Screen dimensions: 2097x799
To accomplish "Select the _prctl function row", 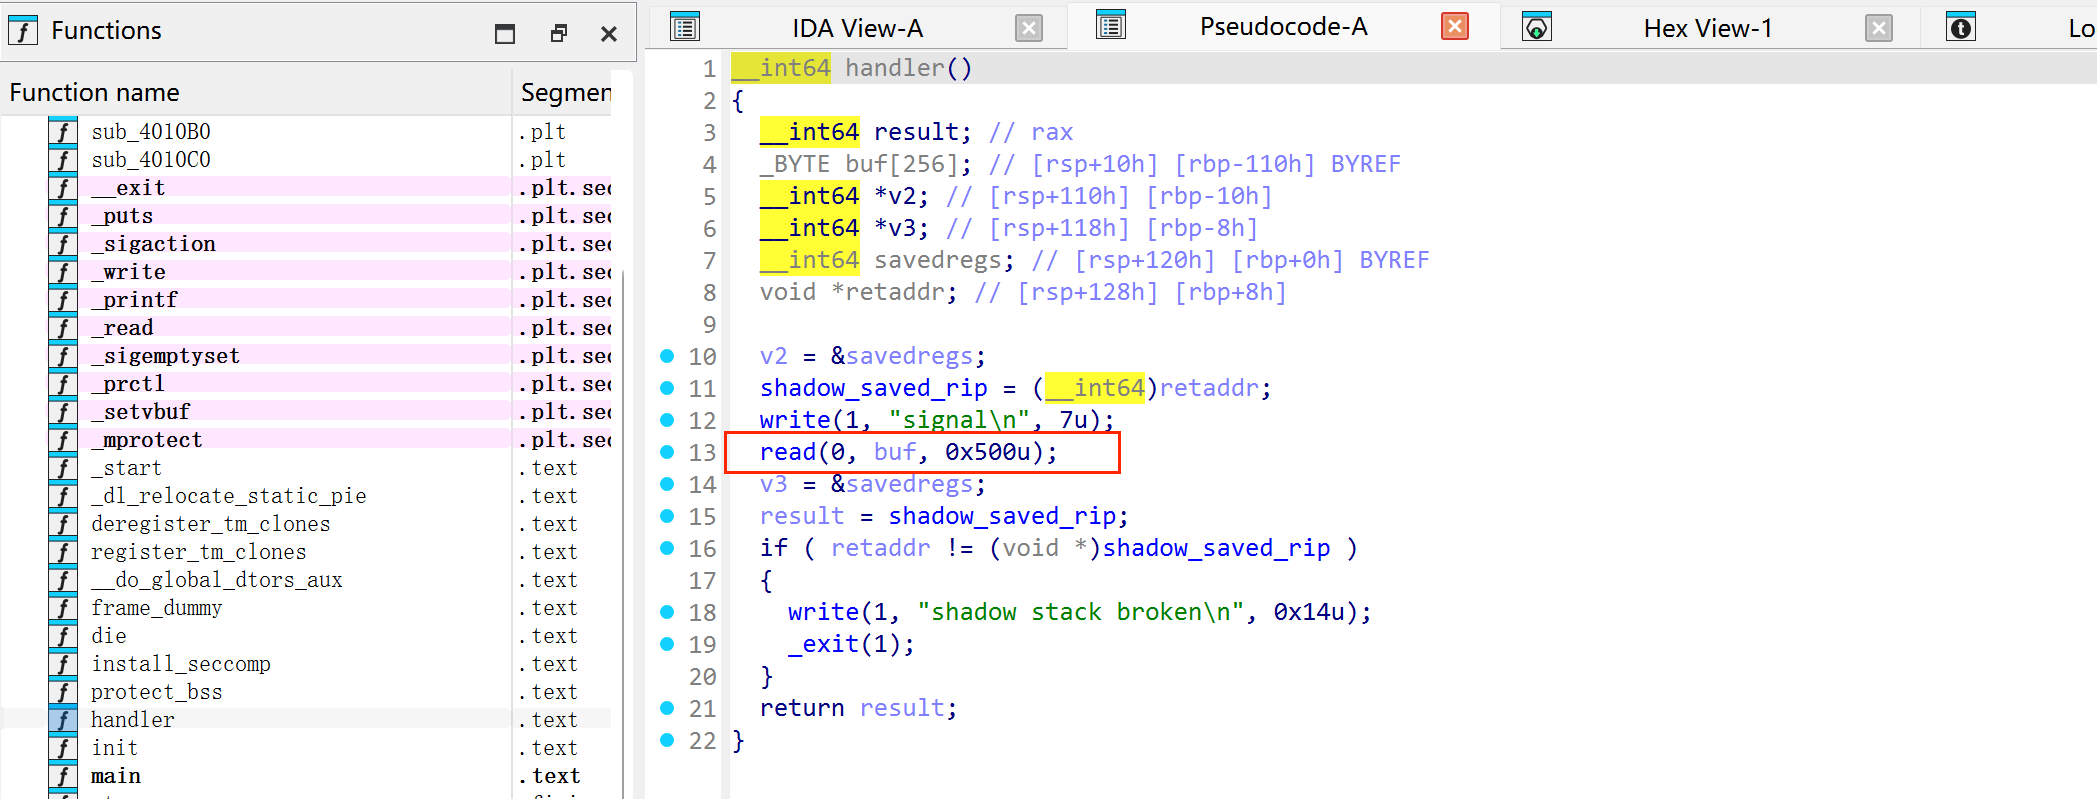I will pos(306,384).
